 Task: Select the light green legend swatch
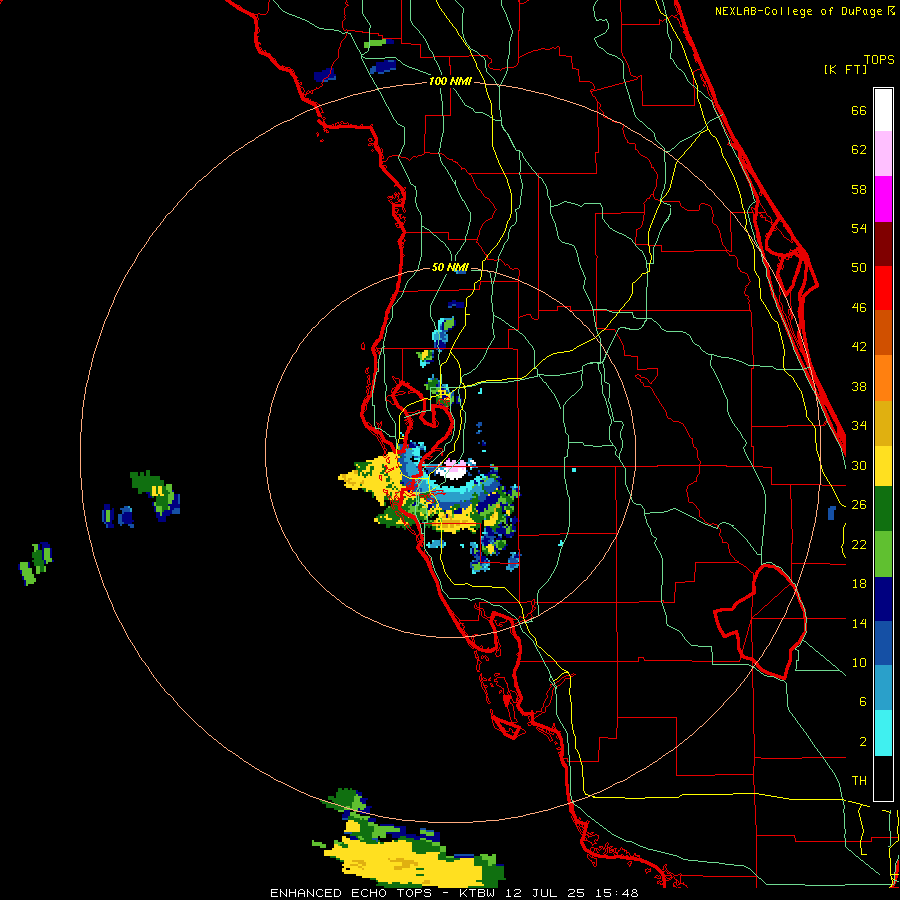point(883,554)
